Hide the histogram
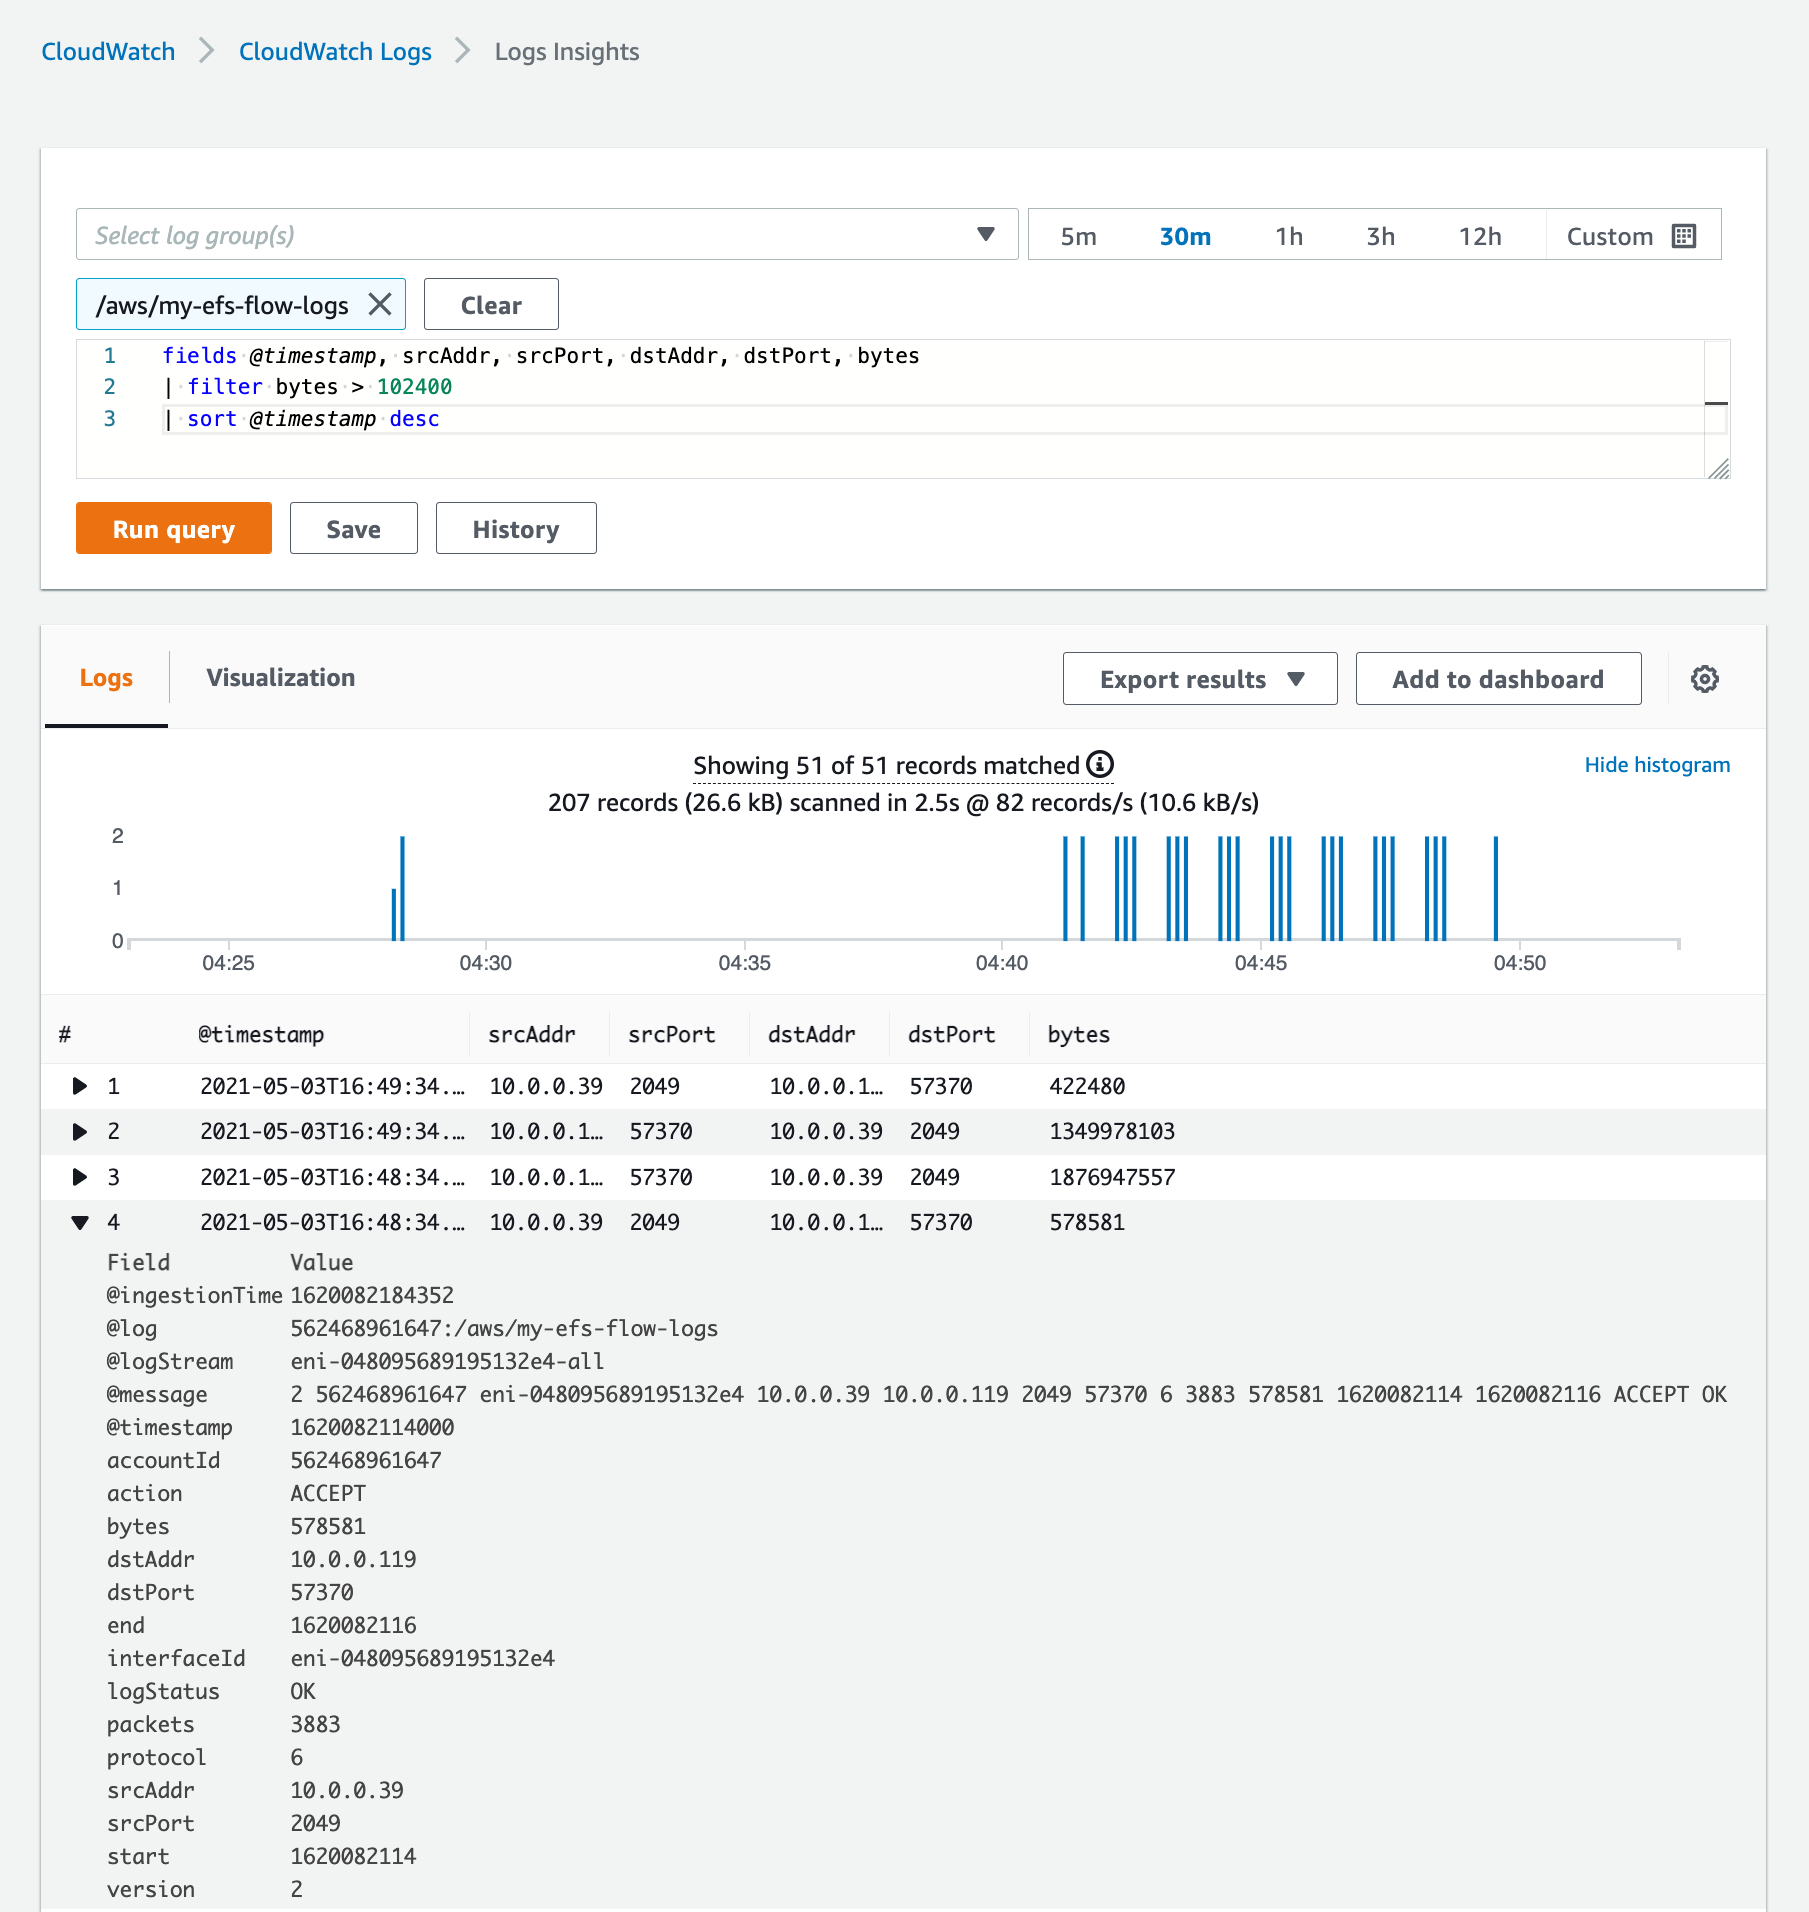The height and width of the screenshot is (1912, 1809). click(x=1656, y=764)
